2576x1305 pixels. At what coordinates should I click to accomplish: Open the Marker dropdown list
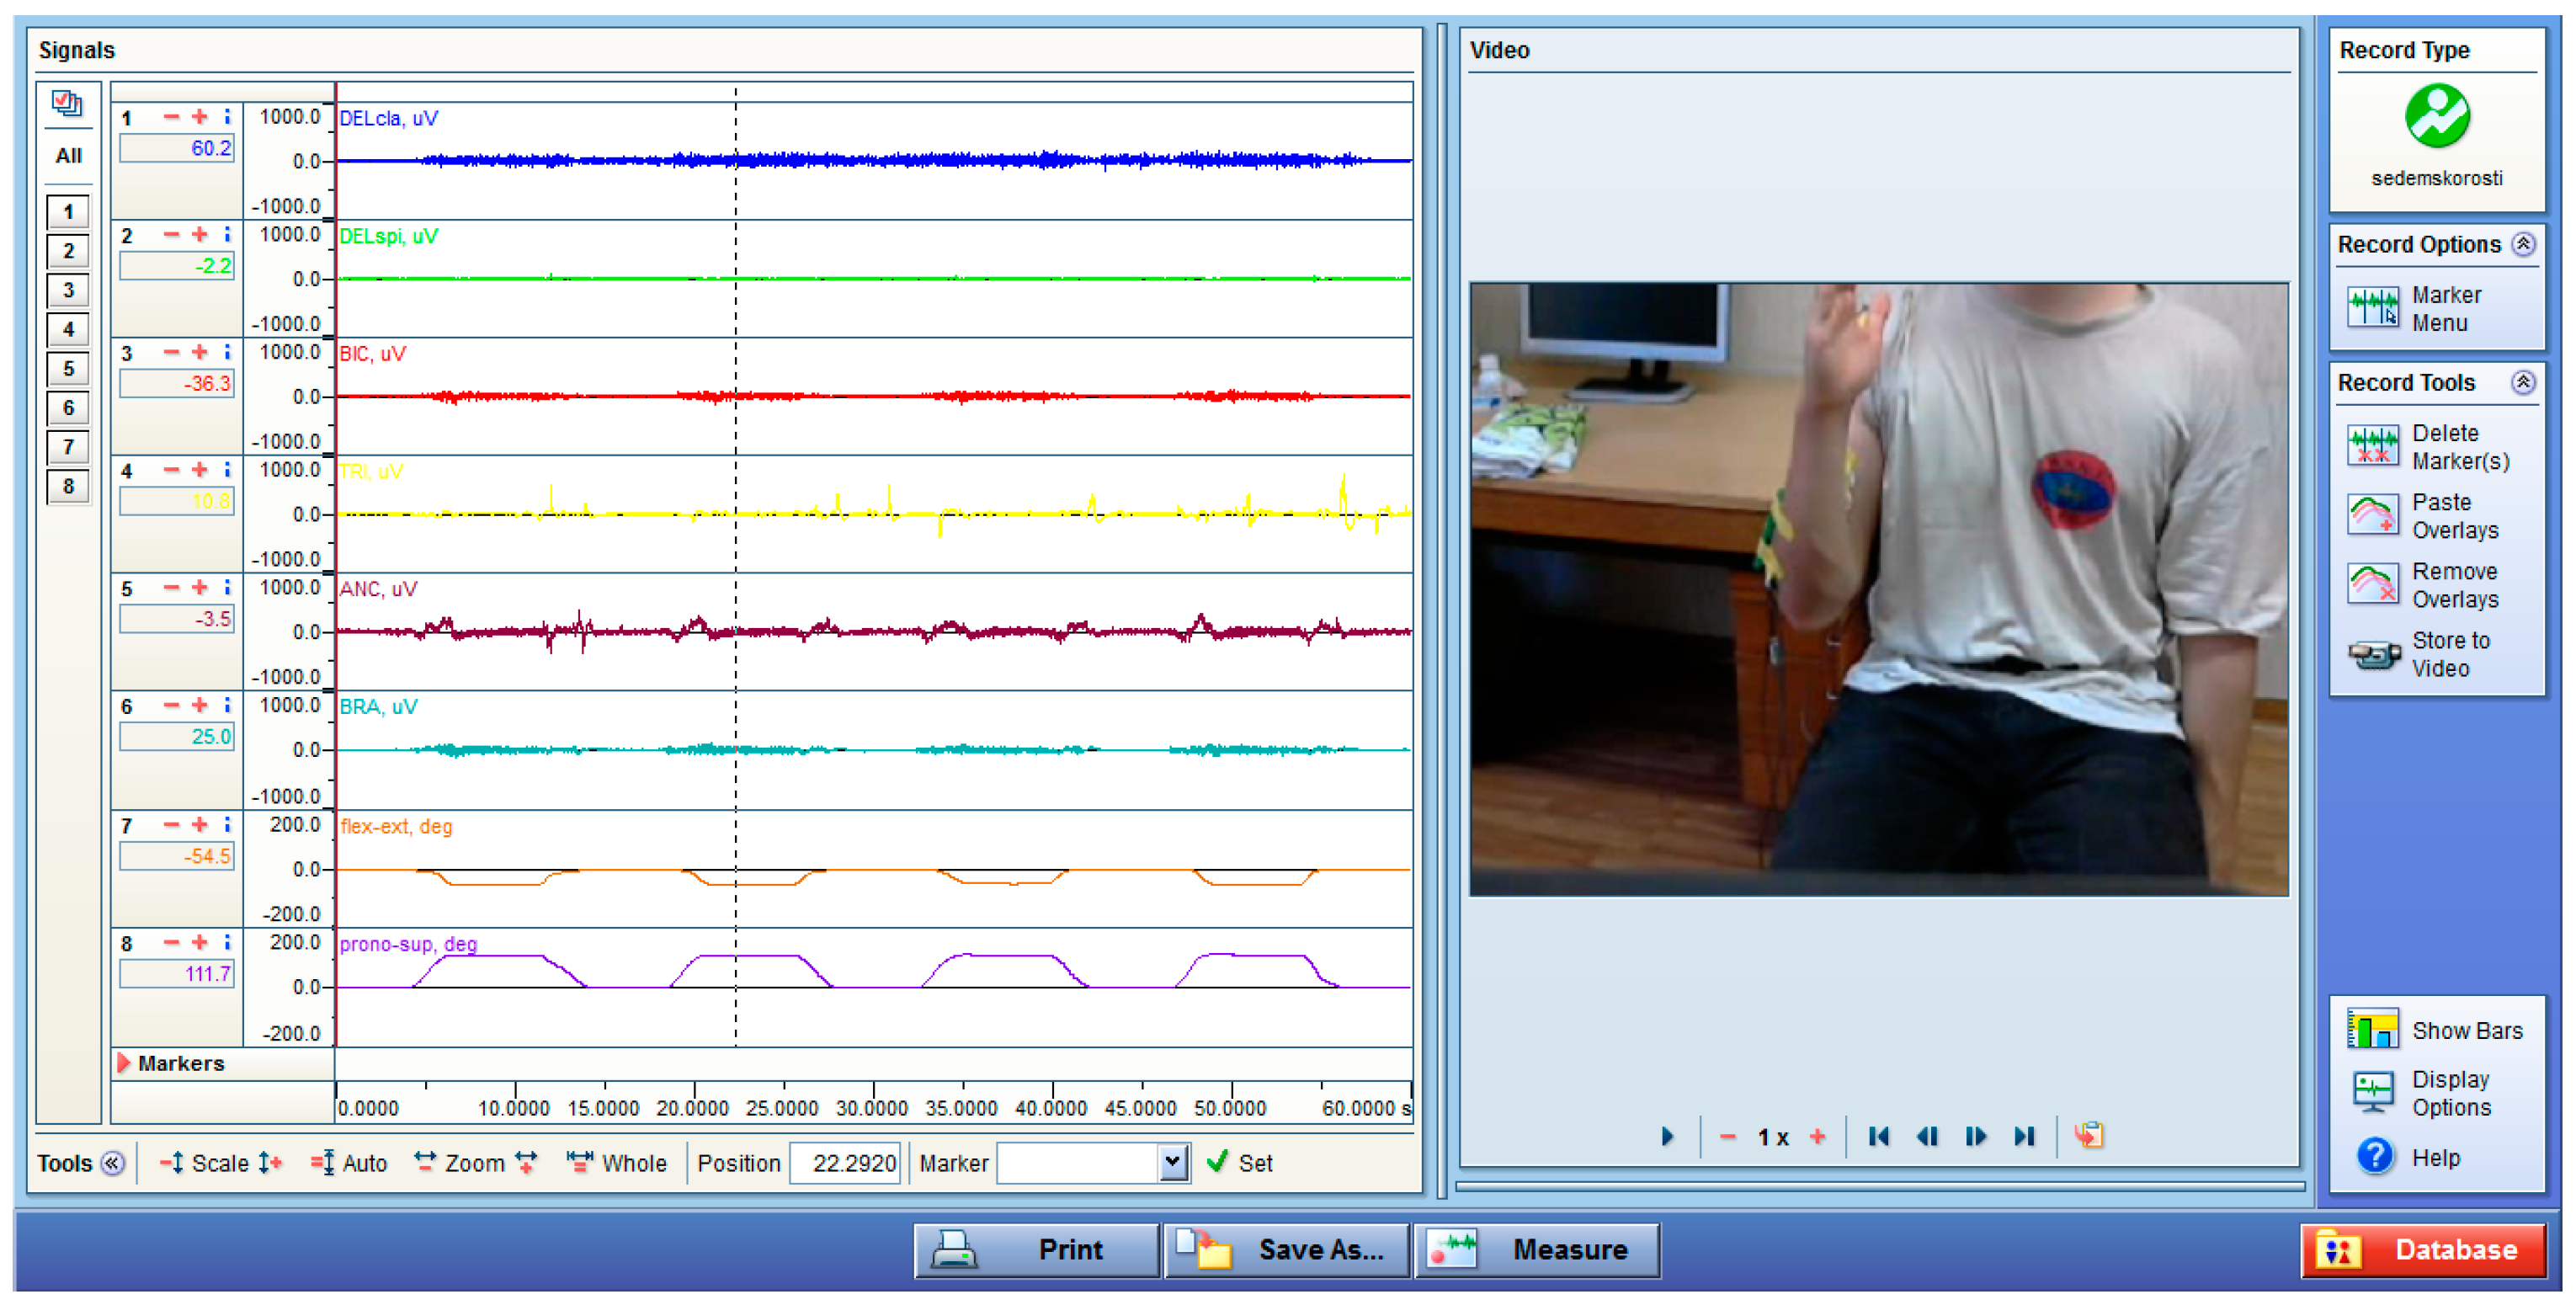tap(1173, 1162)
